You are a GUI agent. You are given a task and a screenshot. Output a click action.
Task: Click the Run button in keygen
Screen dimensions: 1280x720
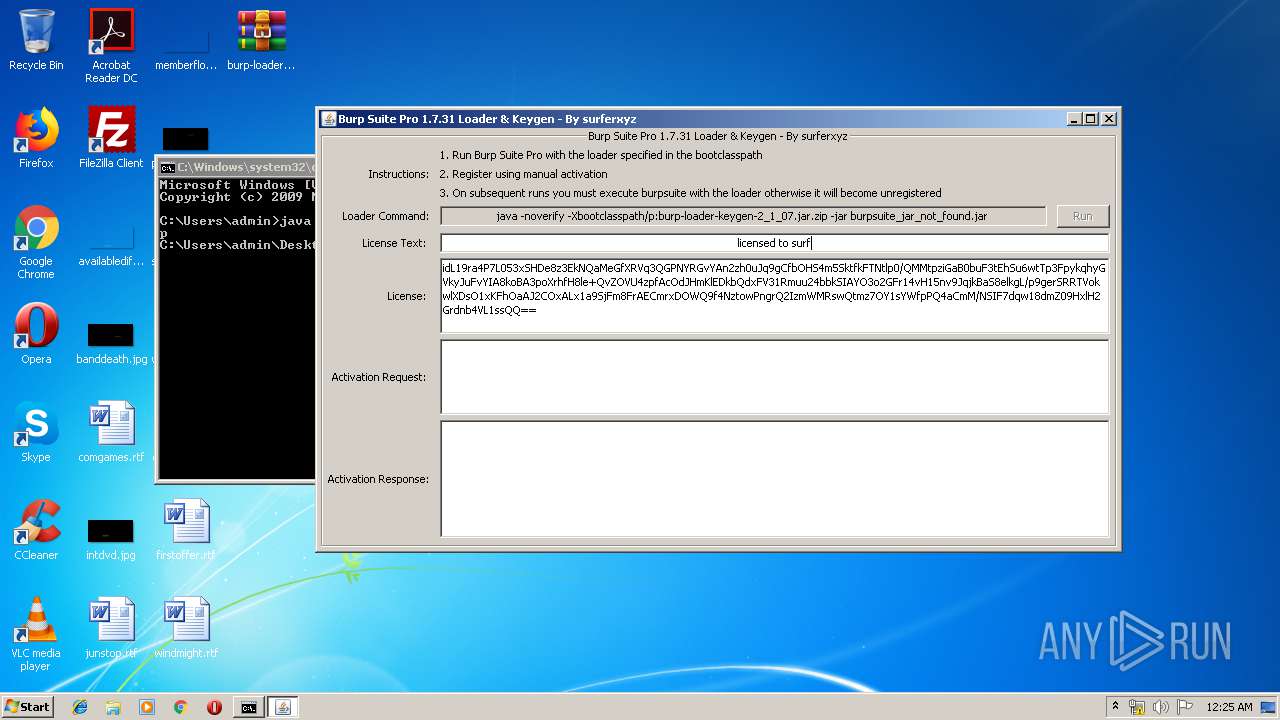(x=1083, y=216)
